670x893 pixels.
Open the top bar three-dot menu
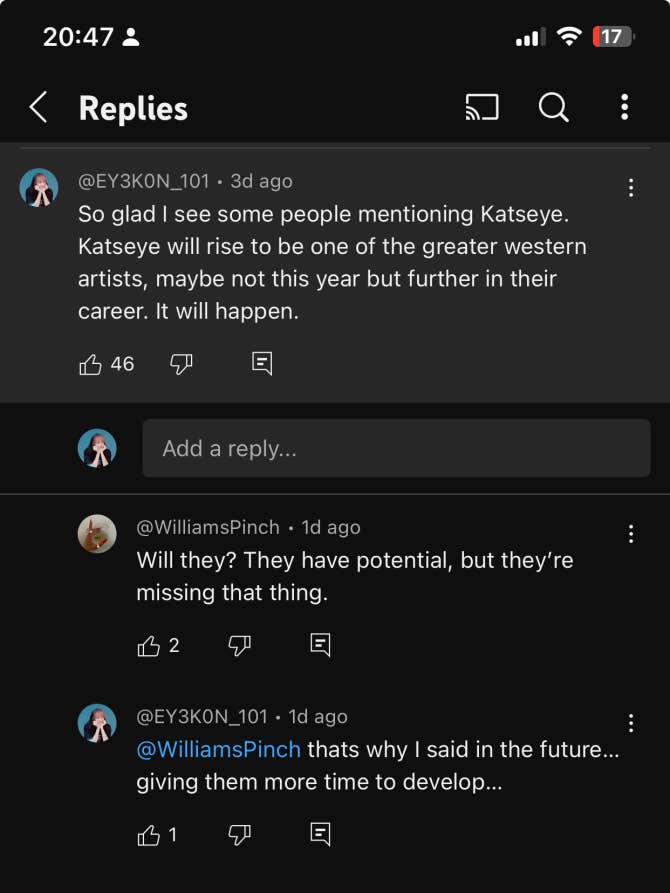(x=624, y=107)
